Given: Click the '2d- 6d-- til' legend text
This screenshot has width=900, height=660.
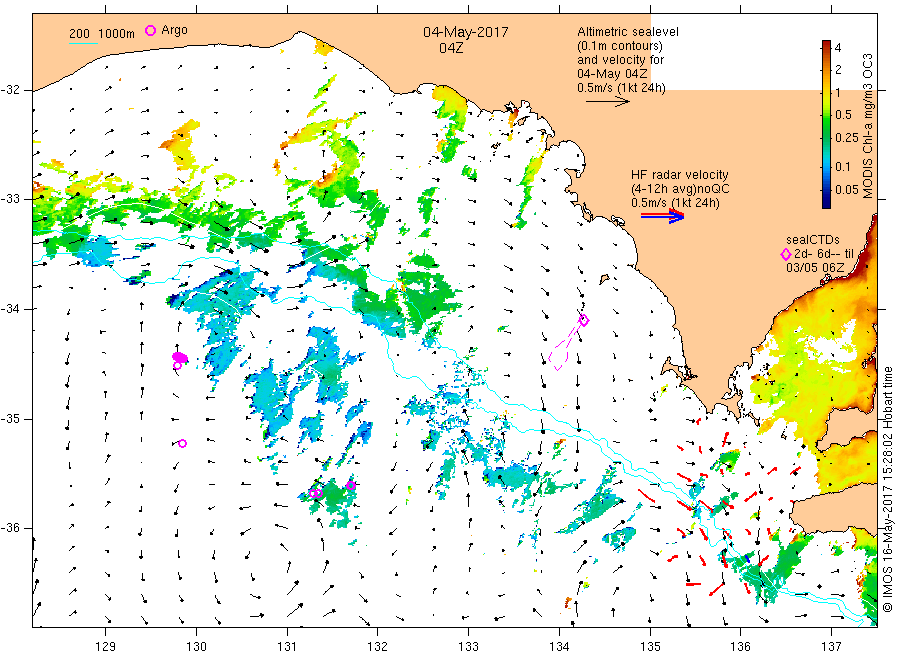Looking at the screenshot, I should (824, 254).
